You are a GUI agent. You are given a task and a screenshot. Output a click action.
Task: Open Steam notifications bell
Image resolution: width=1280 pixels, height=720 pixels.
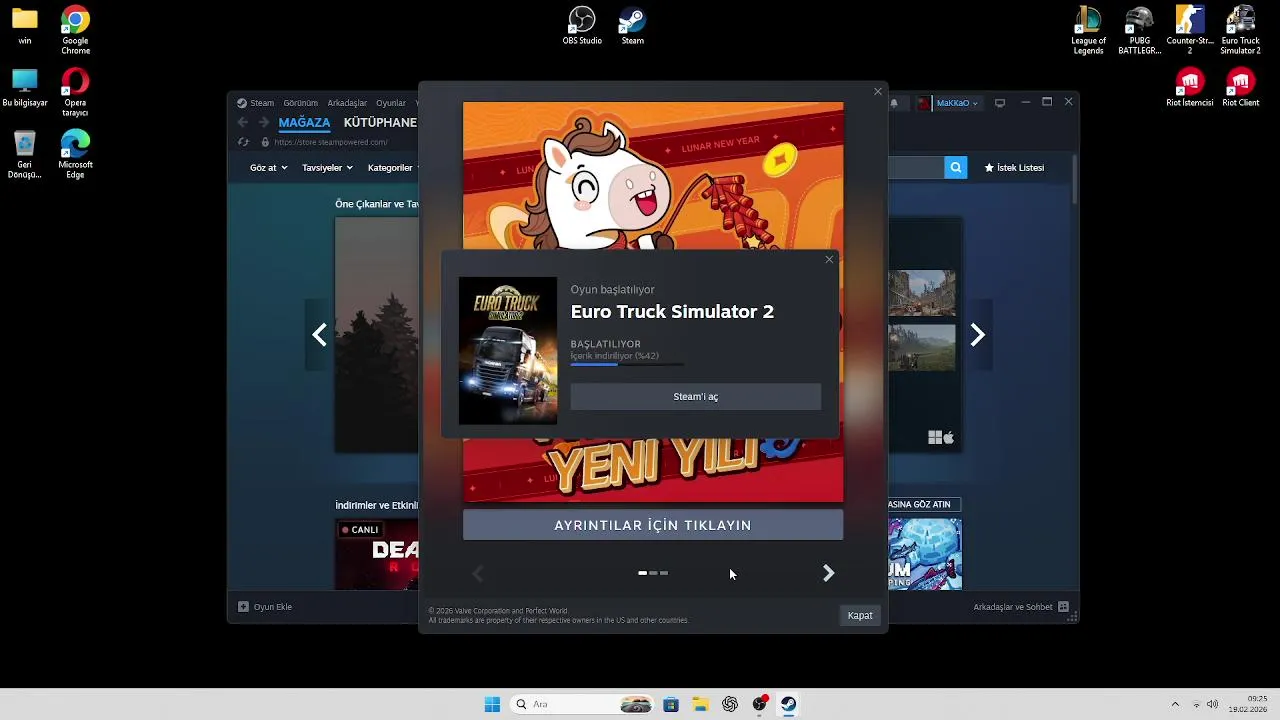pyautogui.click(x=894, y=103)
